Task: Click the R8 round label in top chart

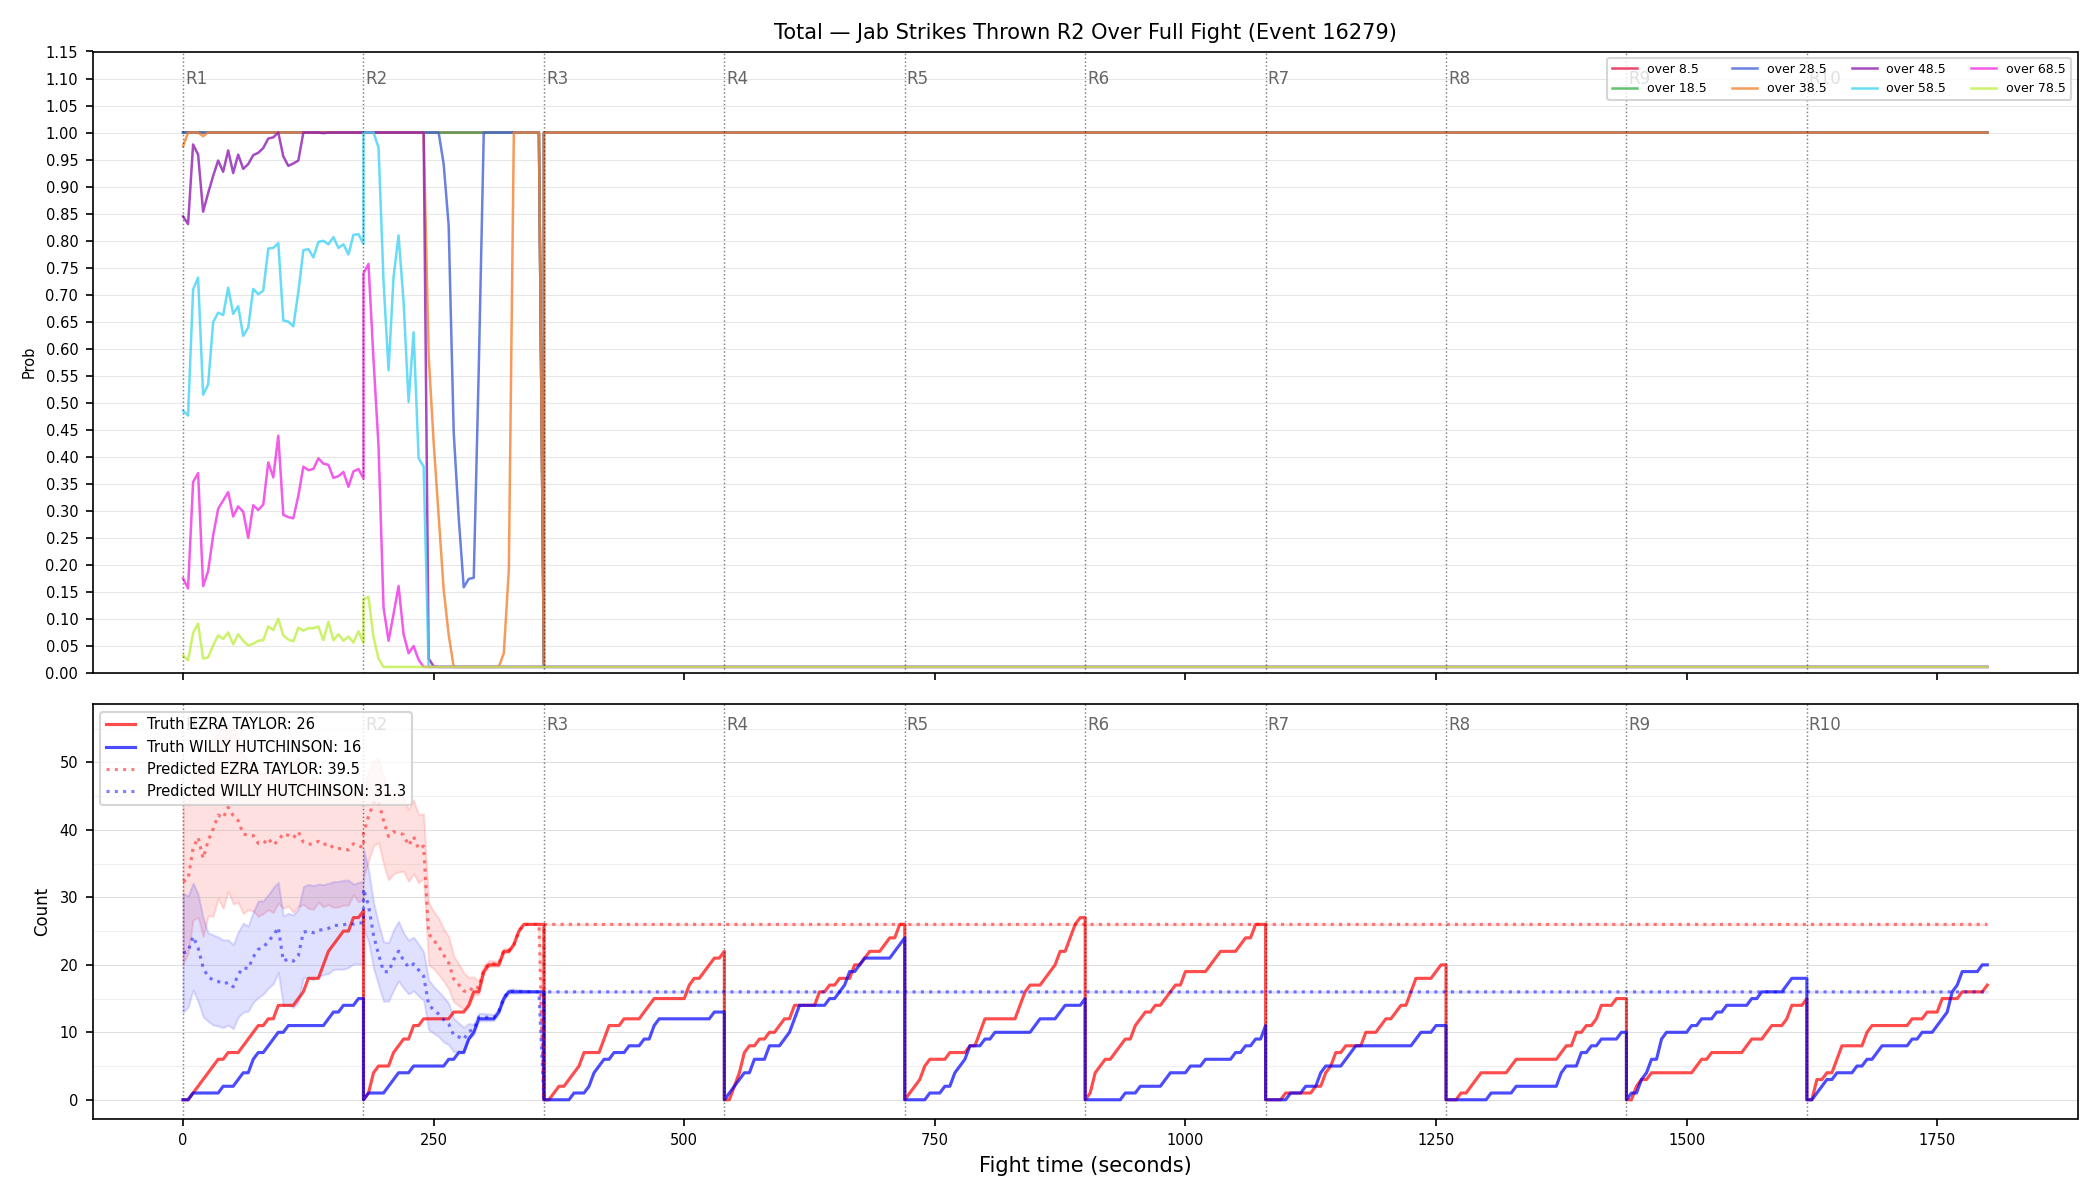Action: (1459, 78)
